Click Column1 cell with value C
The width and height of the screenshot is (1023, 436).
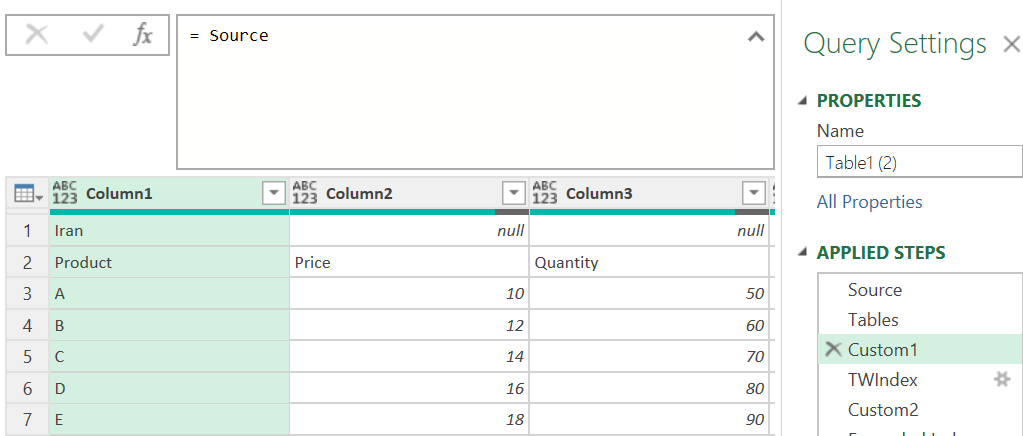point(170,356)
